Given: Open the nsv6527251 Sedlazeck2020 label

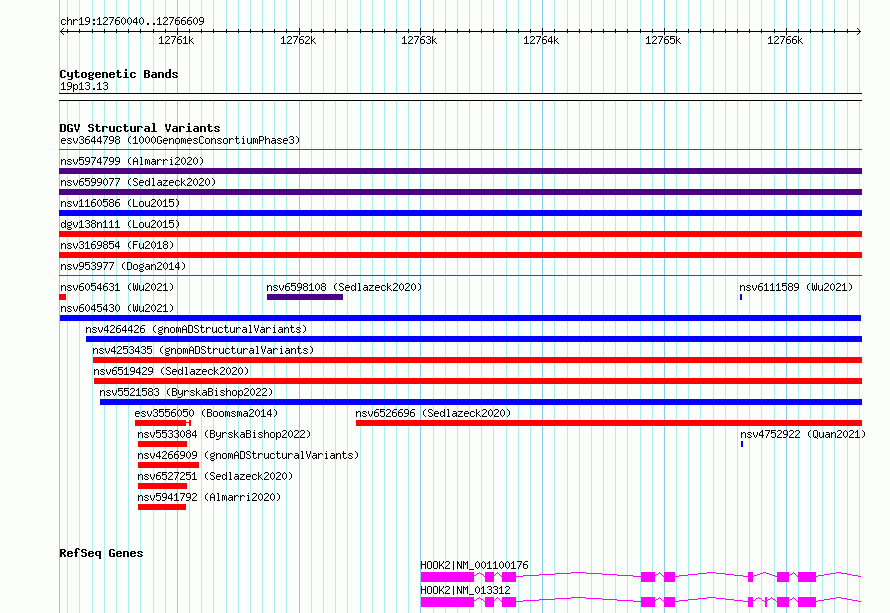Looking at the screenshot, I should coord(215,476).
